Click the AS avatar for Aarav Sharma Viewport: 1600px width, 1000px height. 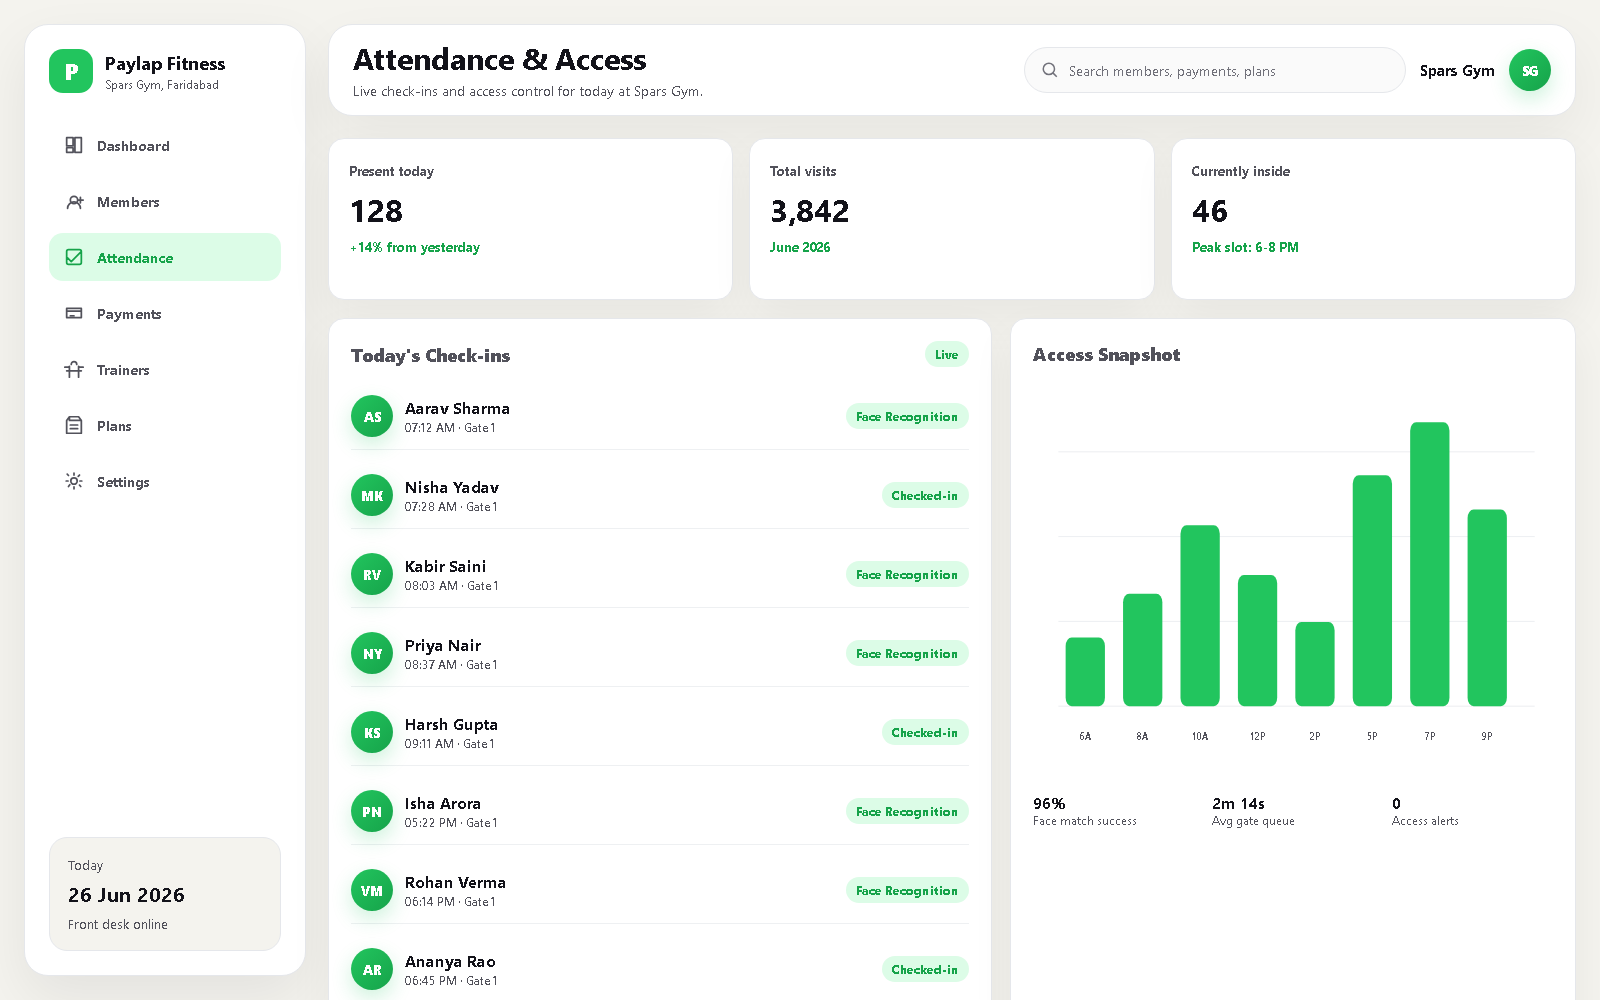click(x=372, y=416)
